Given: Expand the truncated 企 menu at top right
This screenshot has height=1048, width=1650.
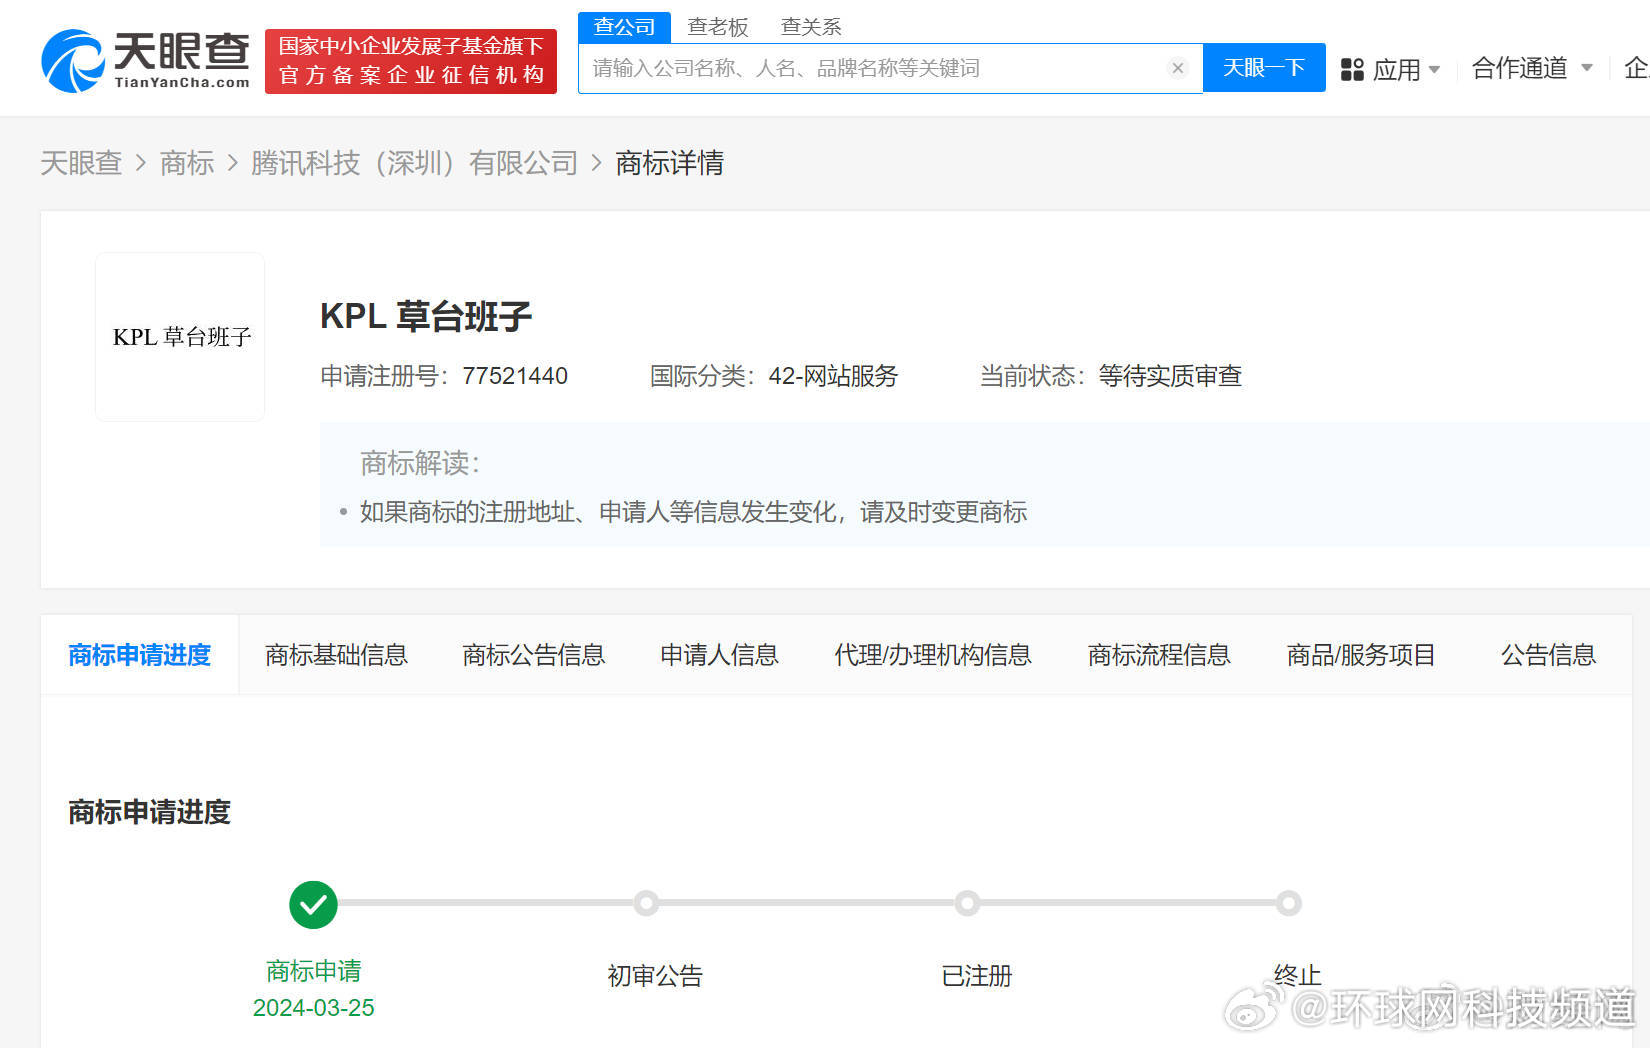Looking at the screenshot, I should [x=1634, y=68].
